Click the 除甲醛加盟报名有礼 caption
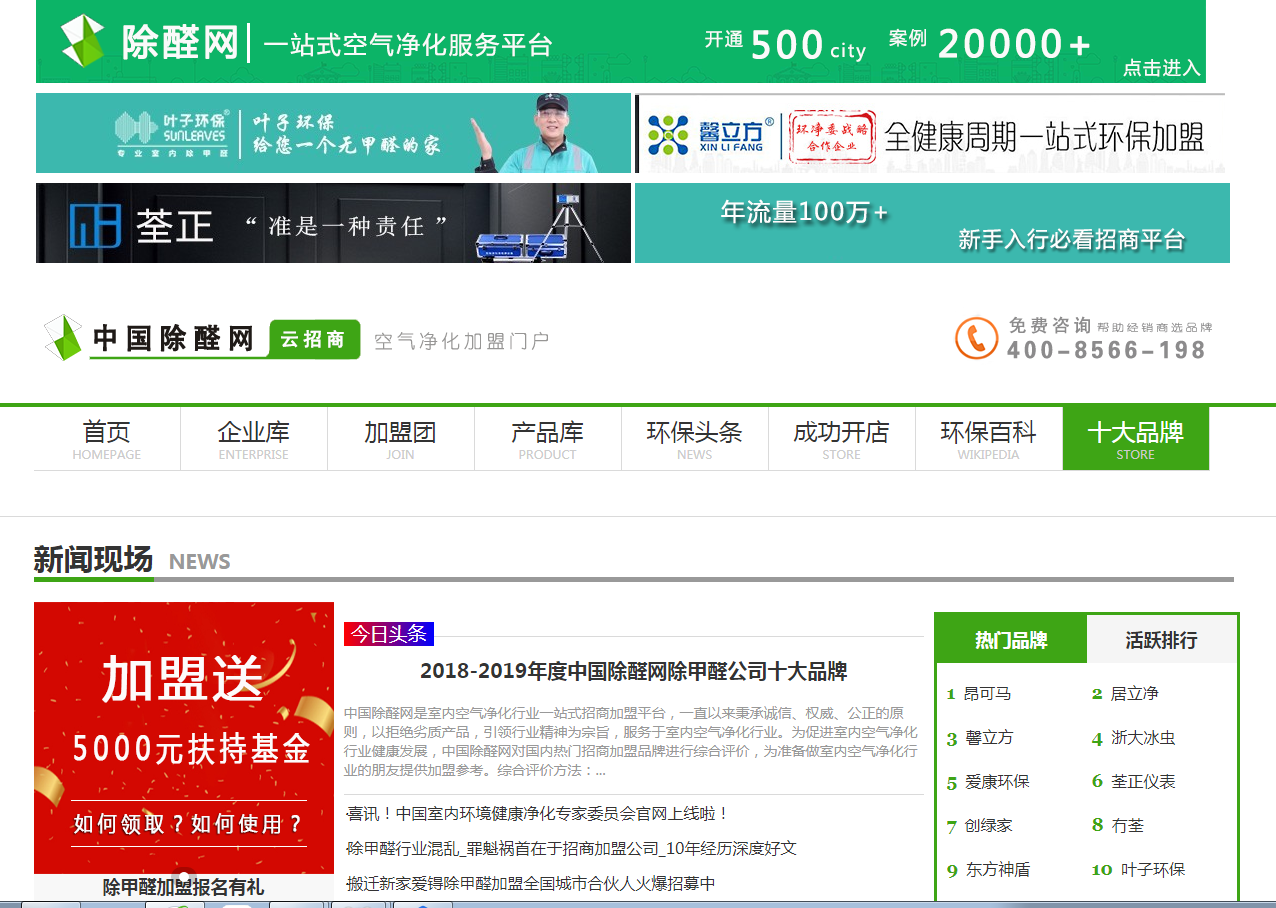Screen dimensions: 1276x908 [x=184, y=887]
